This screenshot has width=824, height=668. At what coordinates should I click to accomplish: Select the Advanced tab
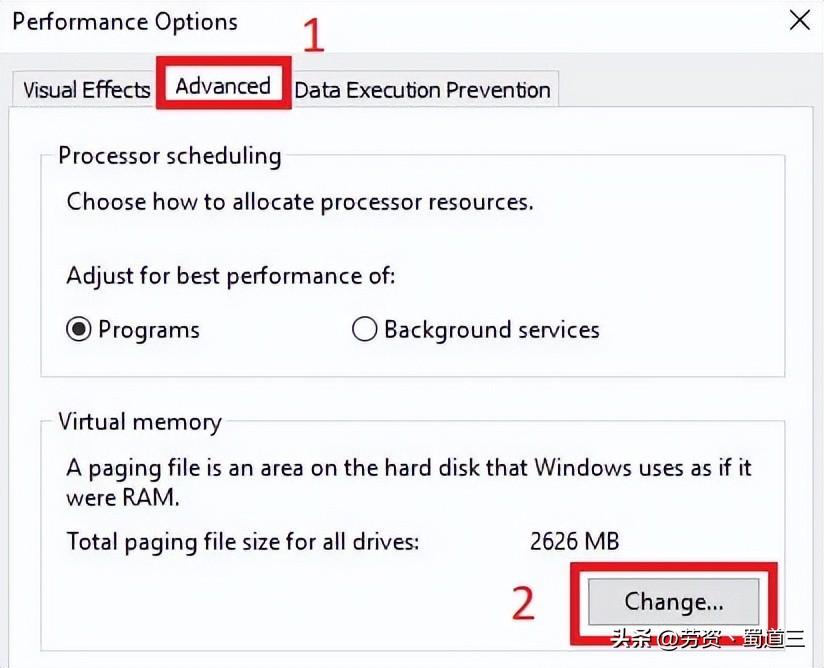tap(222, 86)
